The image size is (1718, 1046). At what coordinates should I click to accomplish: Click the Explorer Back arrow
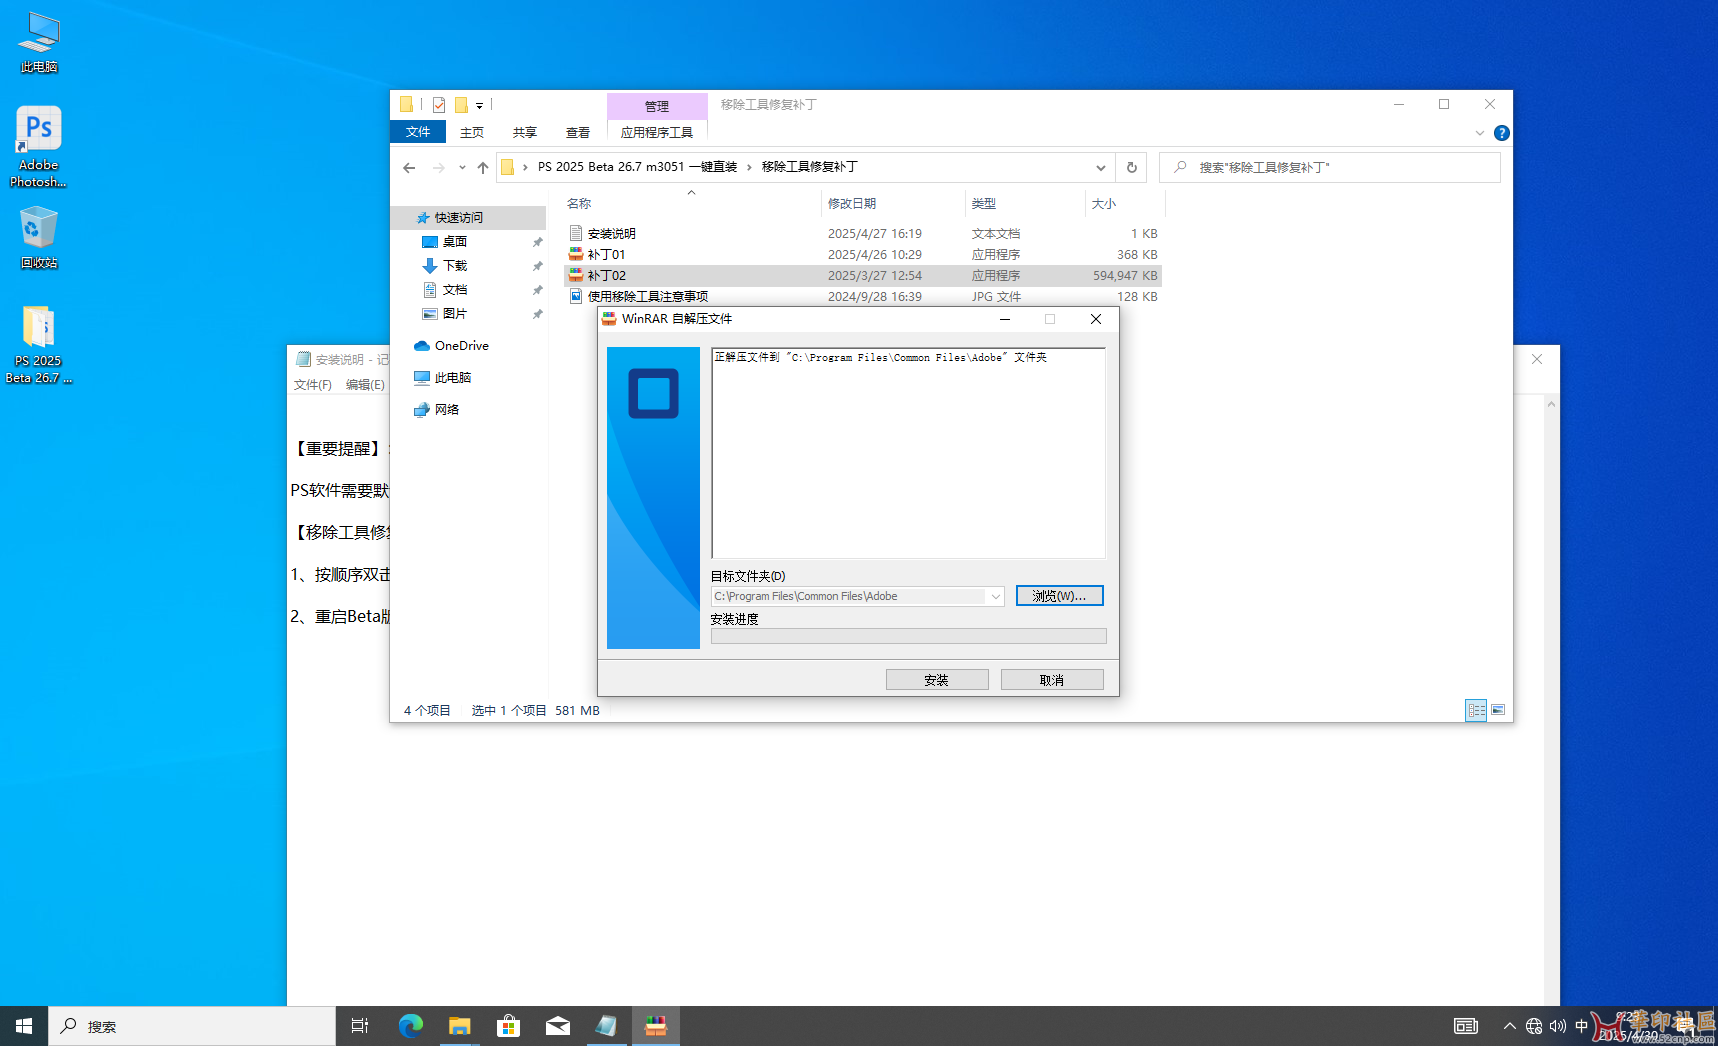point(409,168)
